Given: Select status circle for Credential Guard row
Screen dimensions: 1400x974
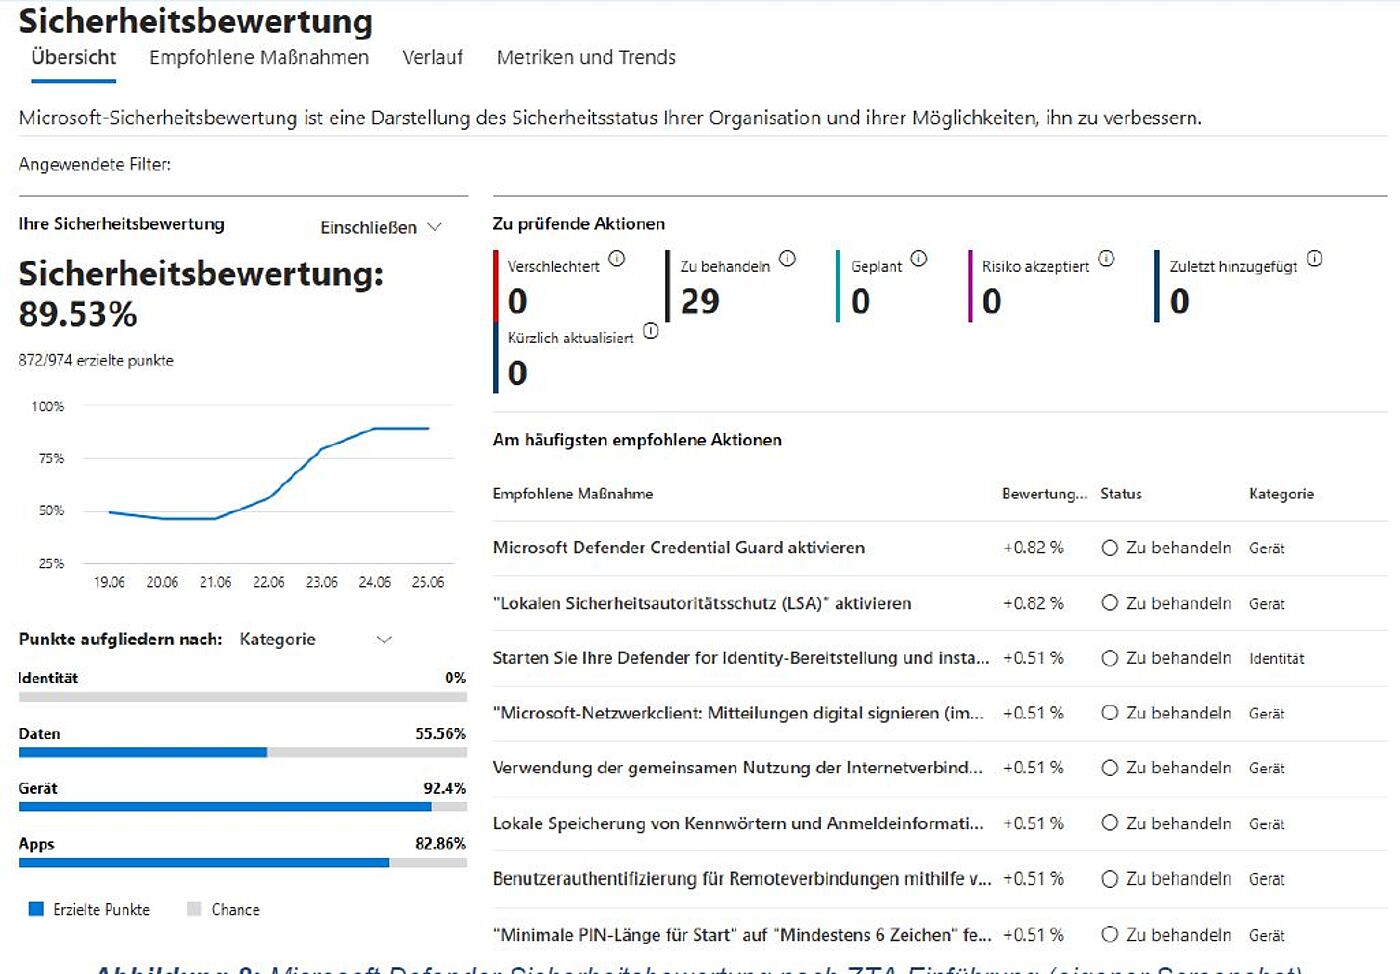Looking at the screenshot, I should 1109,548.
